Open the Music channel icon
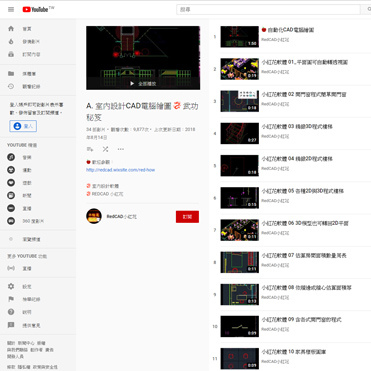This screenshot has width=371, height=371. point(11,157)
